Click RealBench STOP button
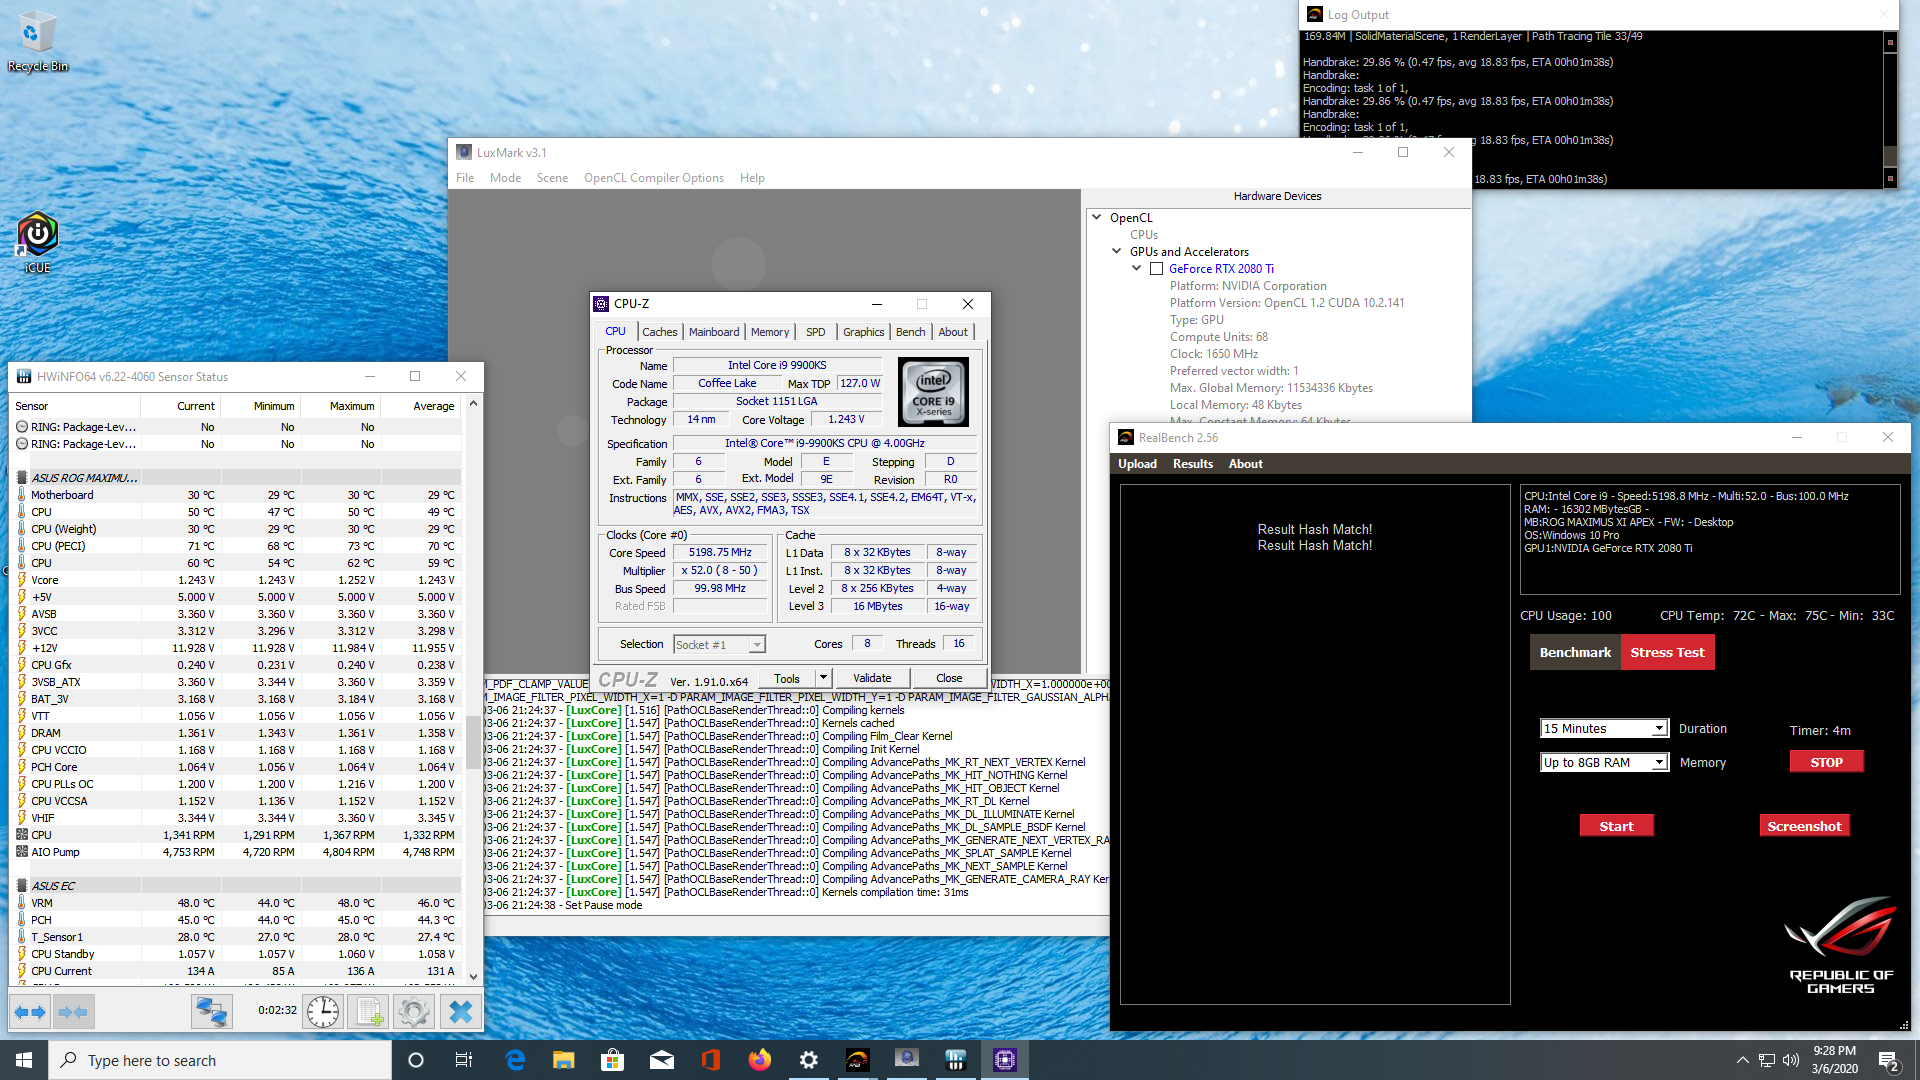1920x1080 pixels. 1826,762
